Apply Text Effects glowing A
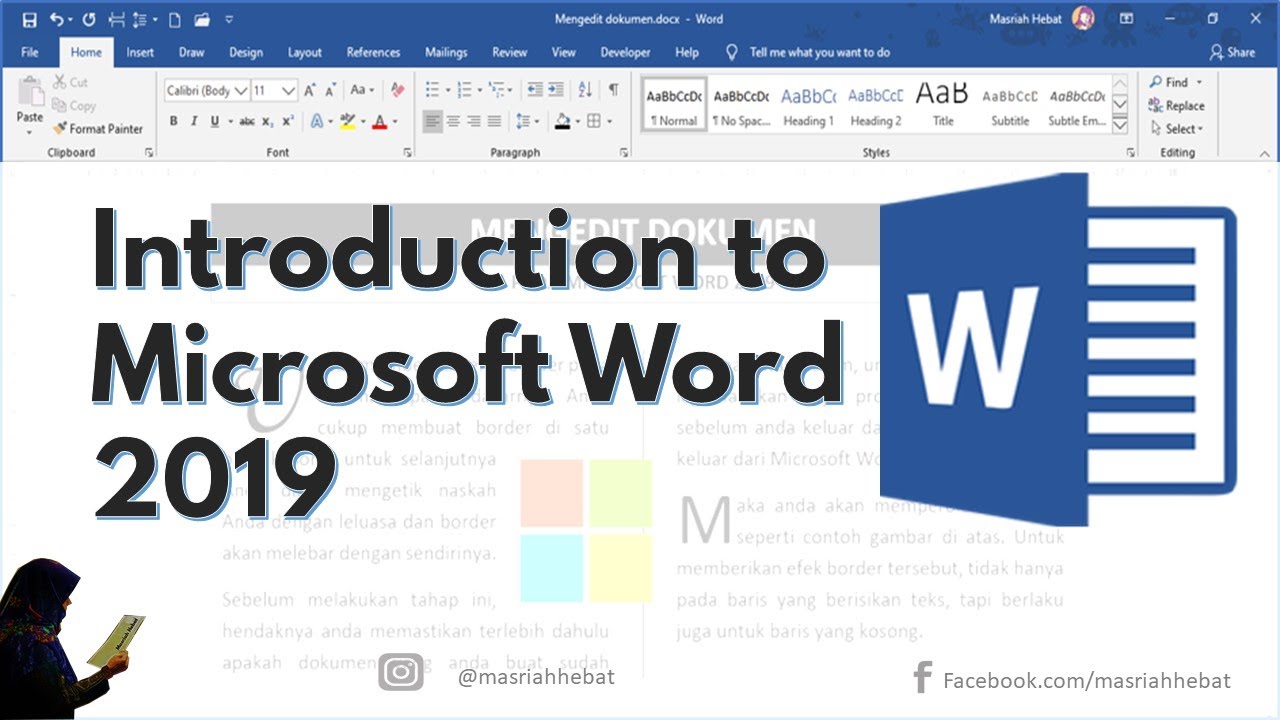 point(319,121)
